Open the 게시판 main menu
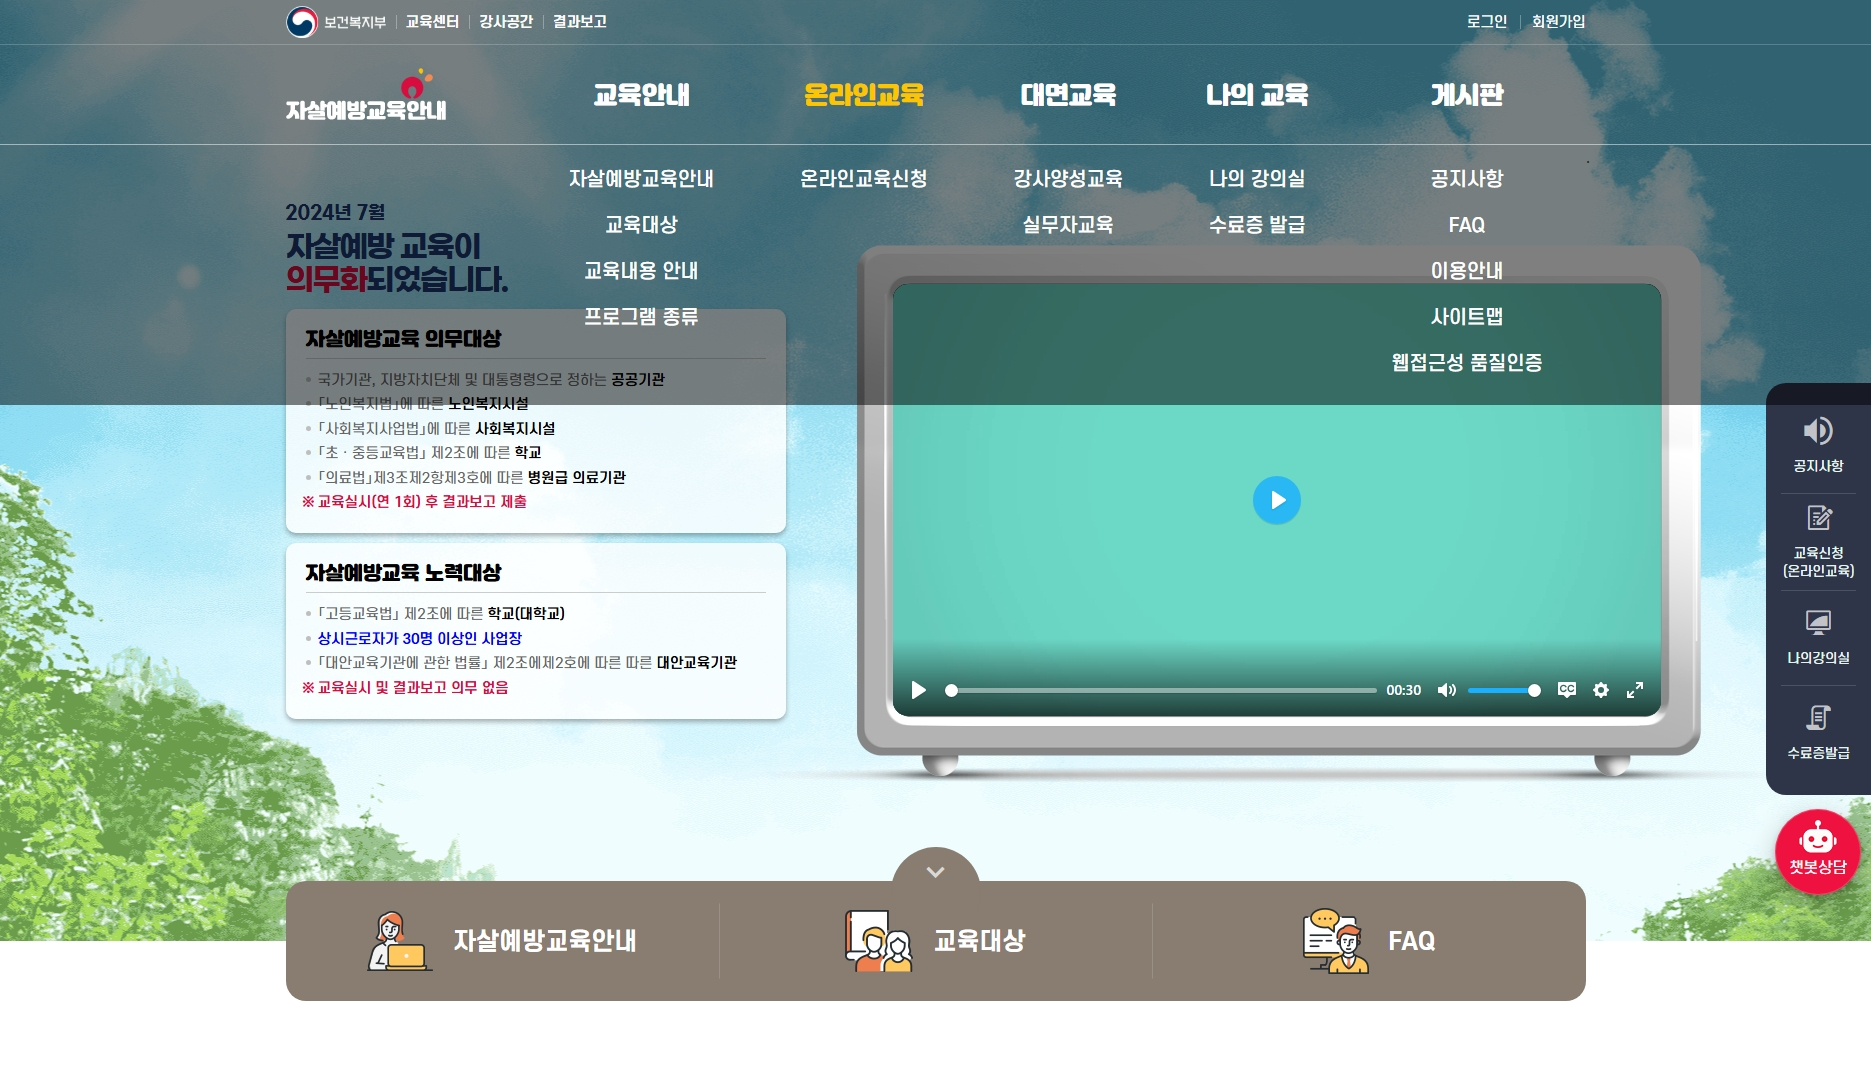This screenshot has width=1871, height=1071. click(x=1467, y=95)
